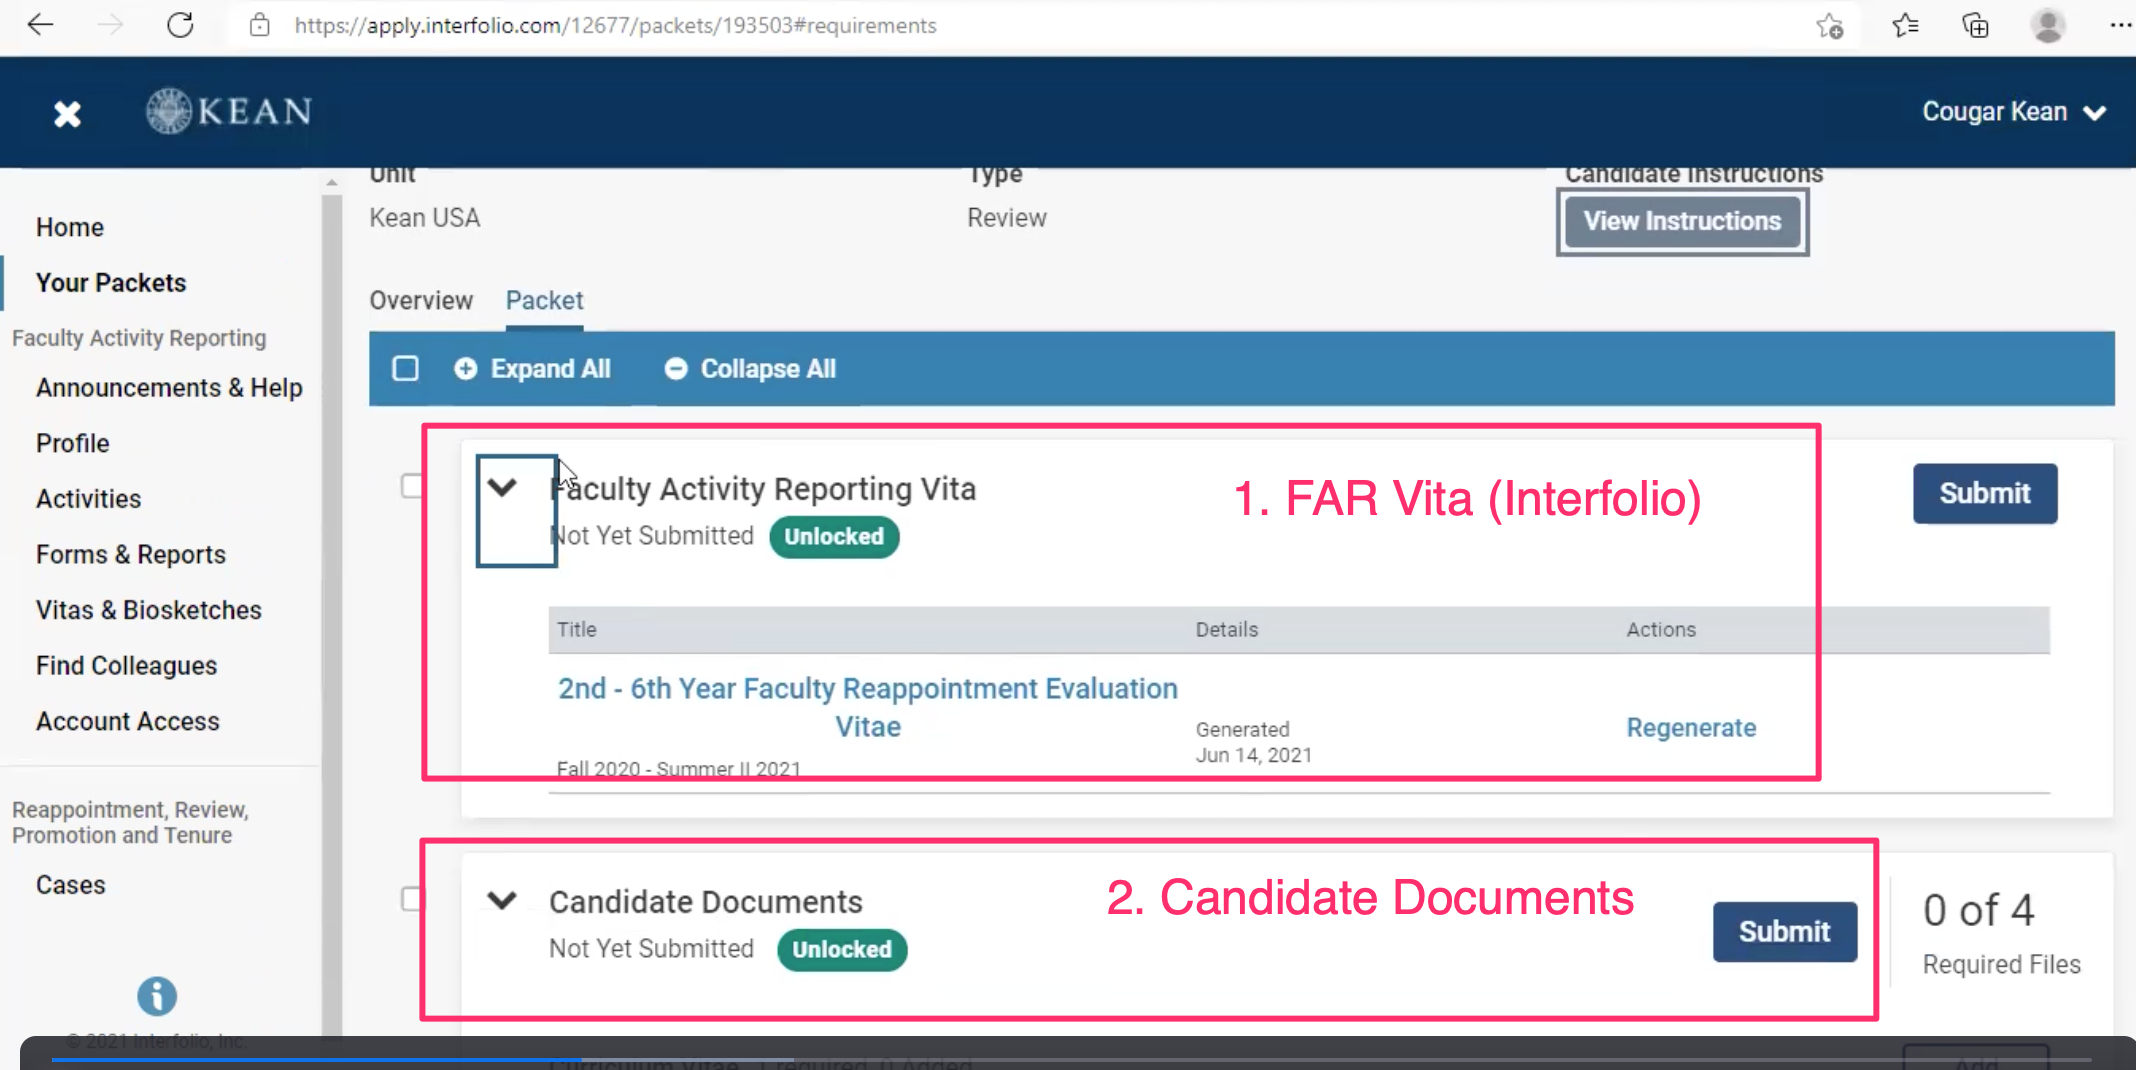
Task: Collapse the Faculty Activity Reporting Vita section
Action: pyautogui.click(x=502, y=487)
